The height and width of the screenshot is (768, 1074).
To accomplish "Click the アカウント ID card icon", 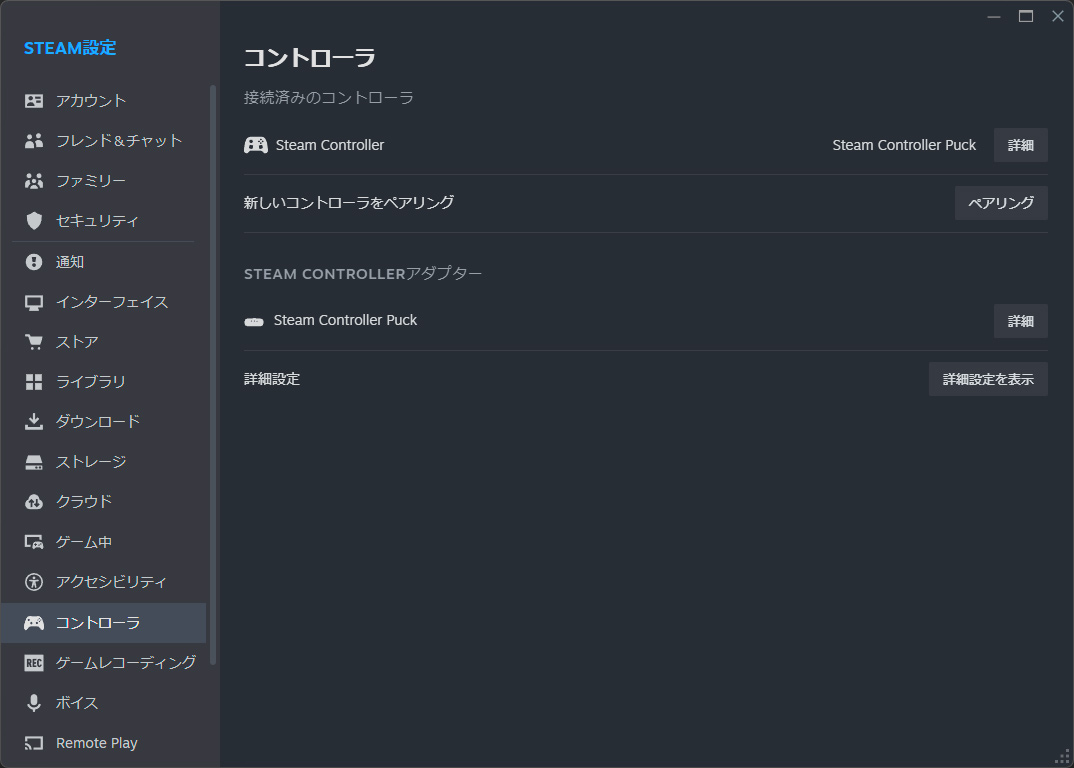I will point(34,101).
